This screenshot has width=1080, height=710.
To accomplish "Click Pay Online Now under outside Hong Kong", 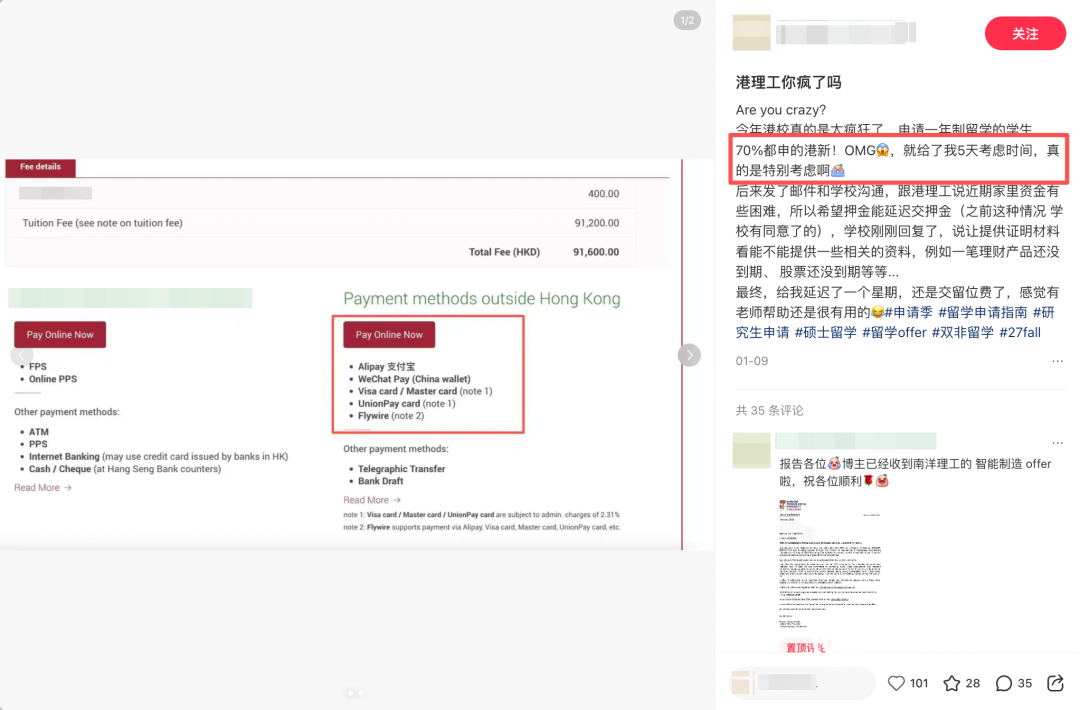I will coord(389,335).
